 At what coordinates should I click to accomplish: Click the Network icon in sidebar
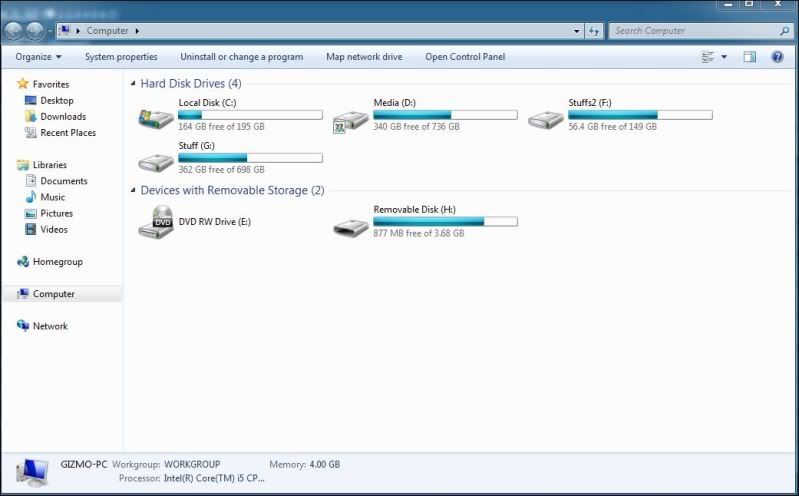[22, 326]
